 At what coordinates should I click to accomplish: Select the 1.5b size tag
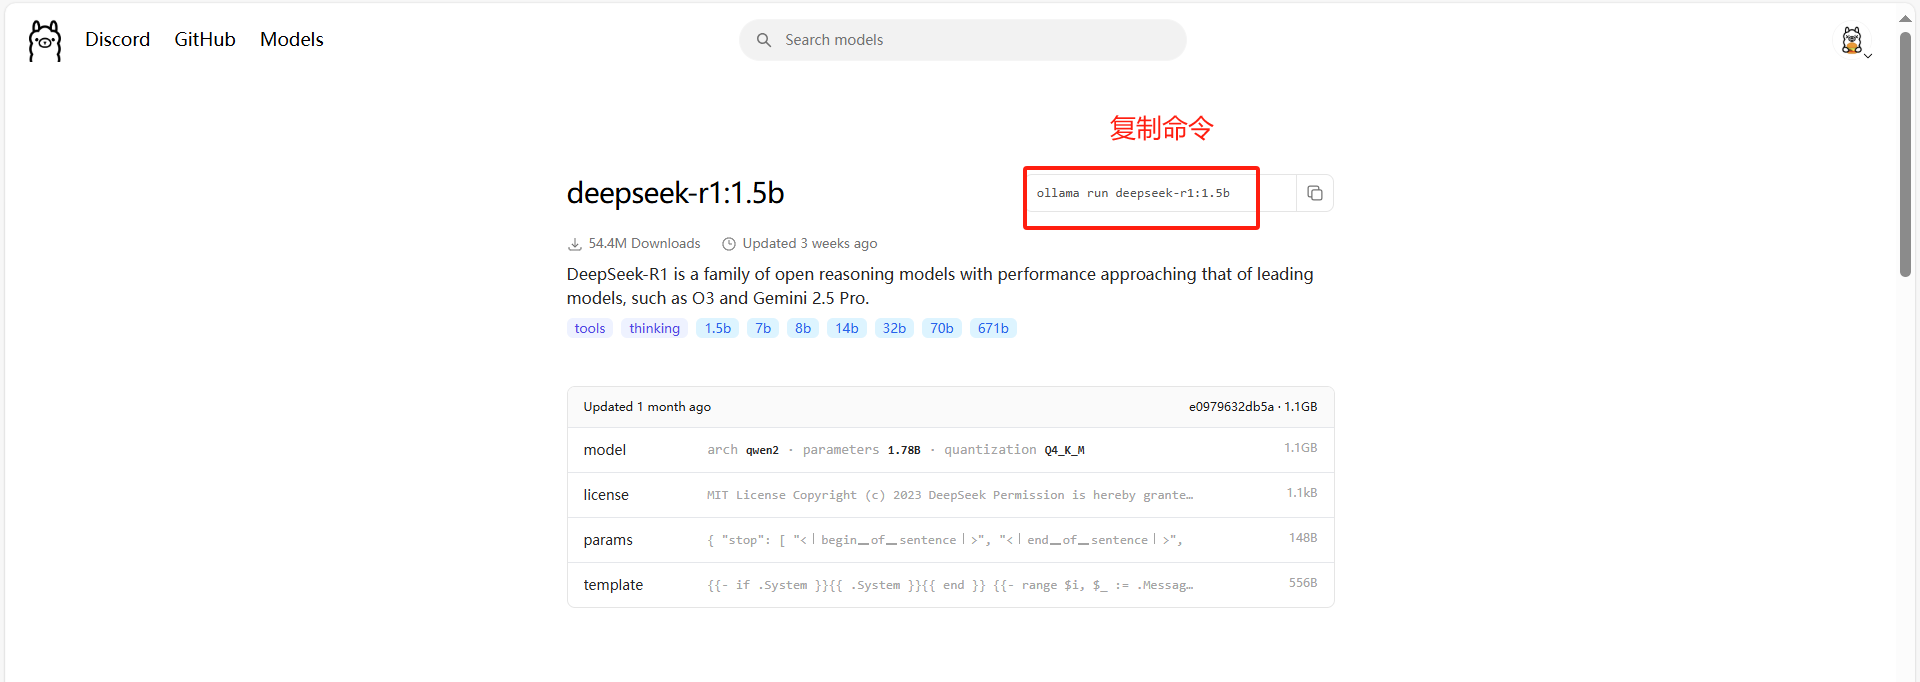717,328
